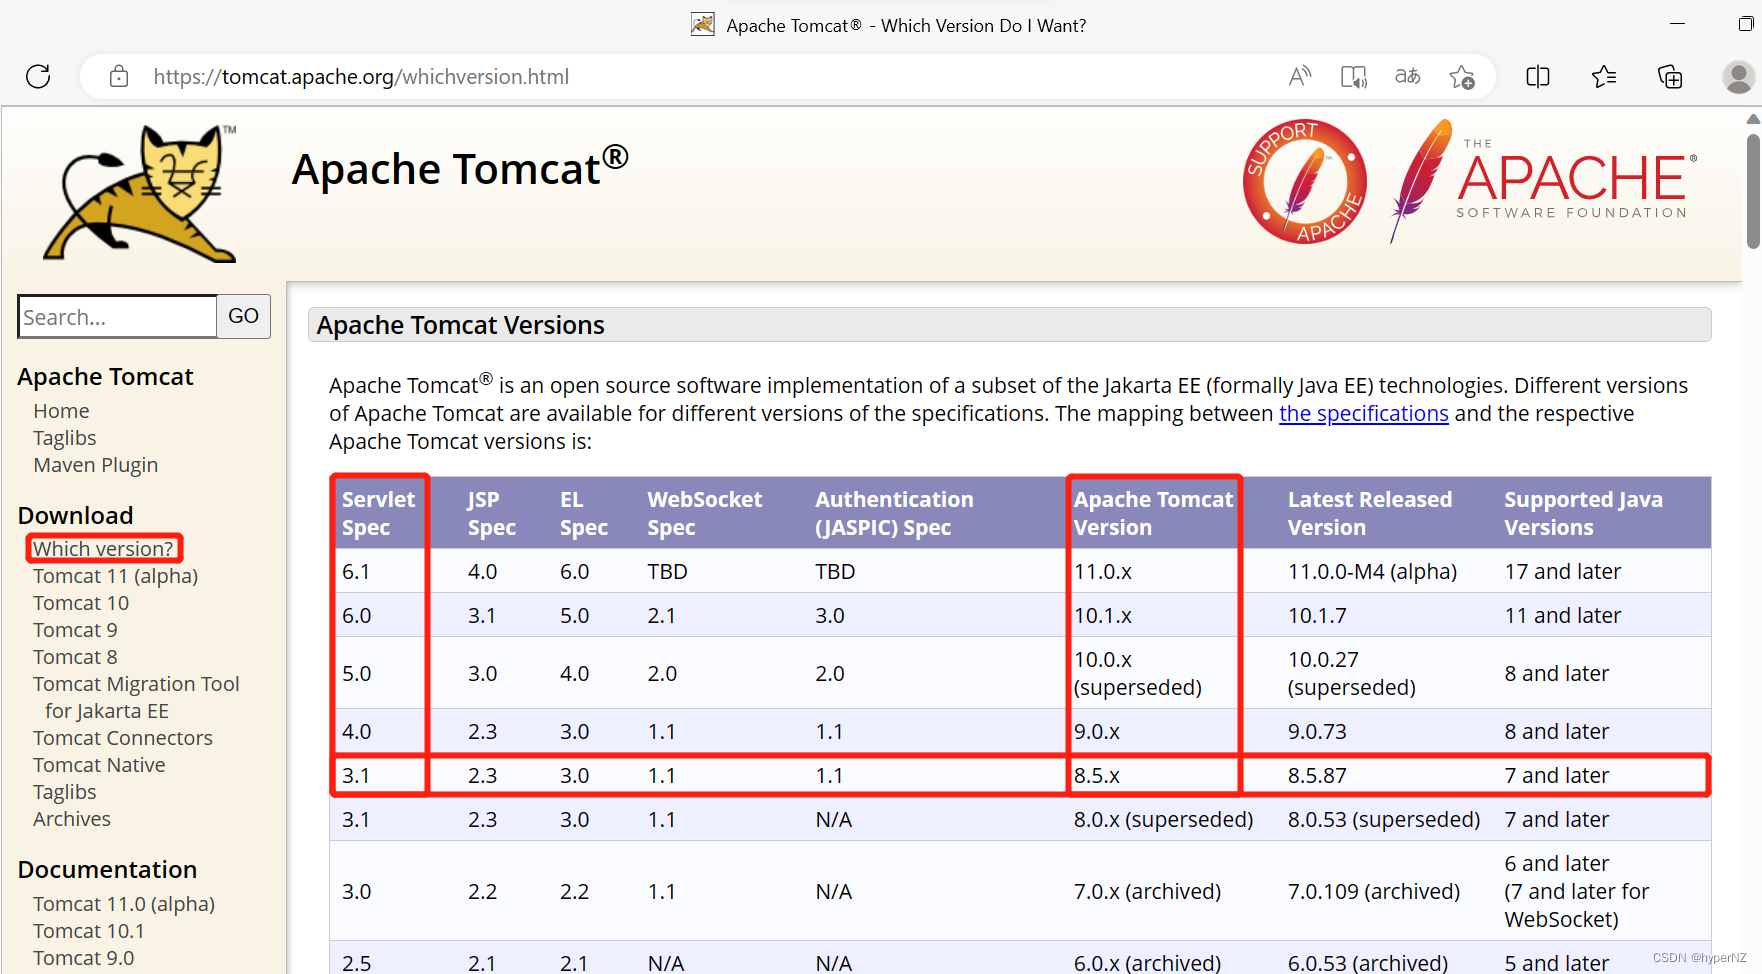The image size is (1762, 974).
Task: Click the 'Latest Released Version' column header
Action: coord(1369,513)
